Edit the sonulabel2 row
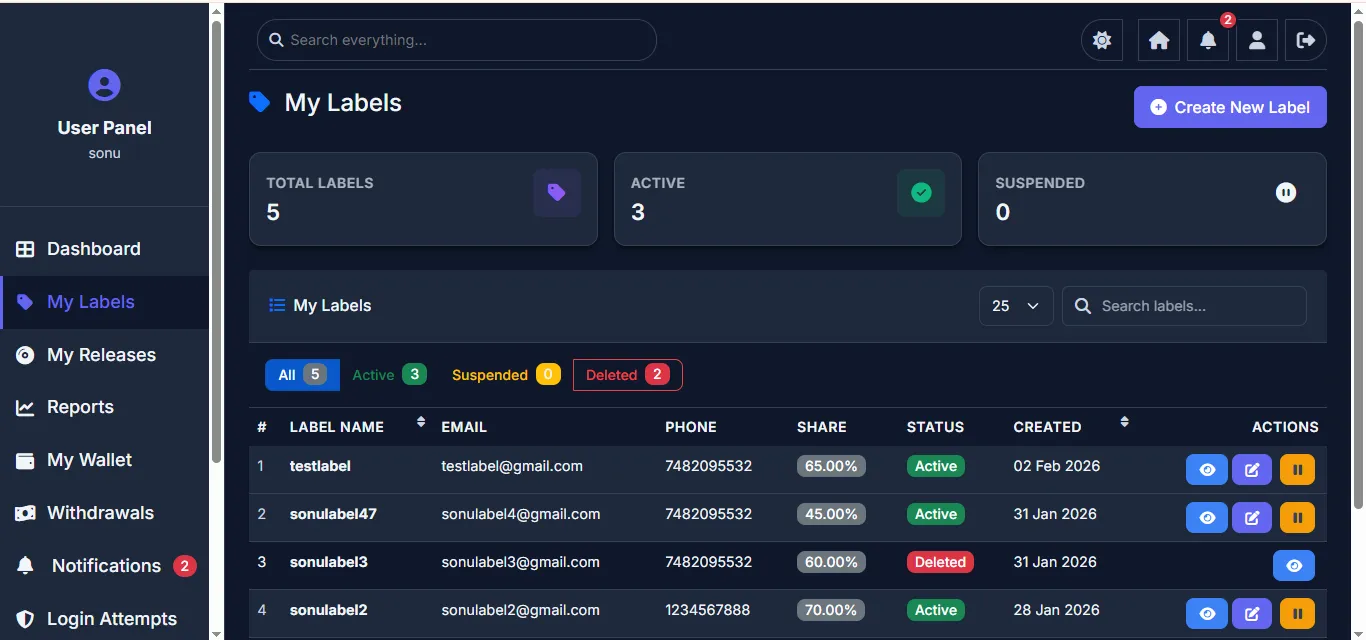 coord(1252,613)
